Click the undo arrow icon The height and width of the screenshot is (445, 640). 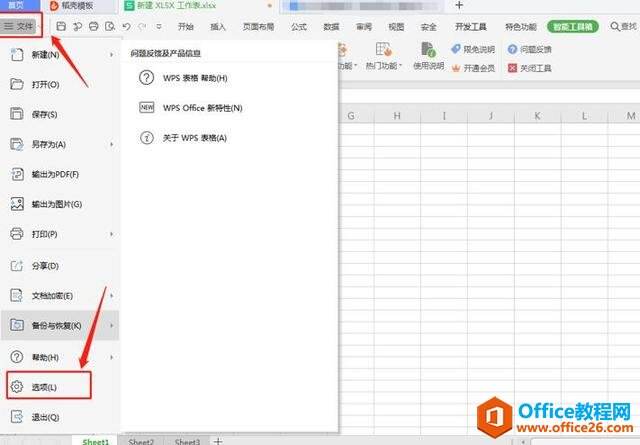[126, 27]
